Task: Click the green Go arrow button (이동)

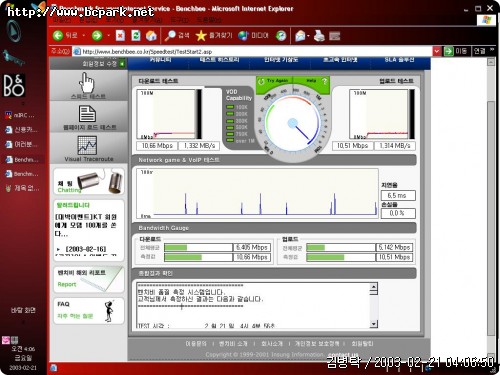Action: point(456,51)
